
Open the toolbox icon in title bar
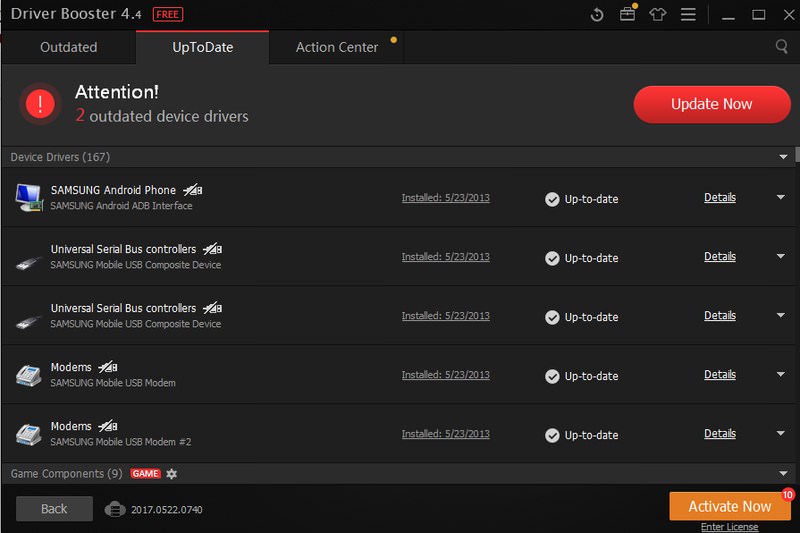click(x=628, y=13)
